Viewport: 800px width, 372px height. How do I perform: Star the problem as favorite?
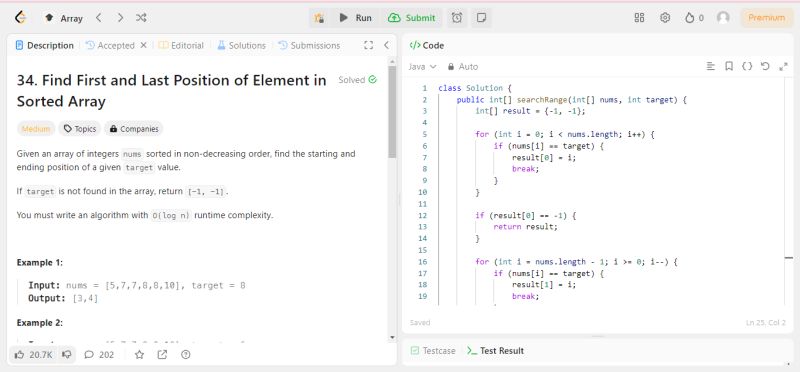(x=139, y=354)
